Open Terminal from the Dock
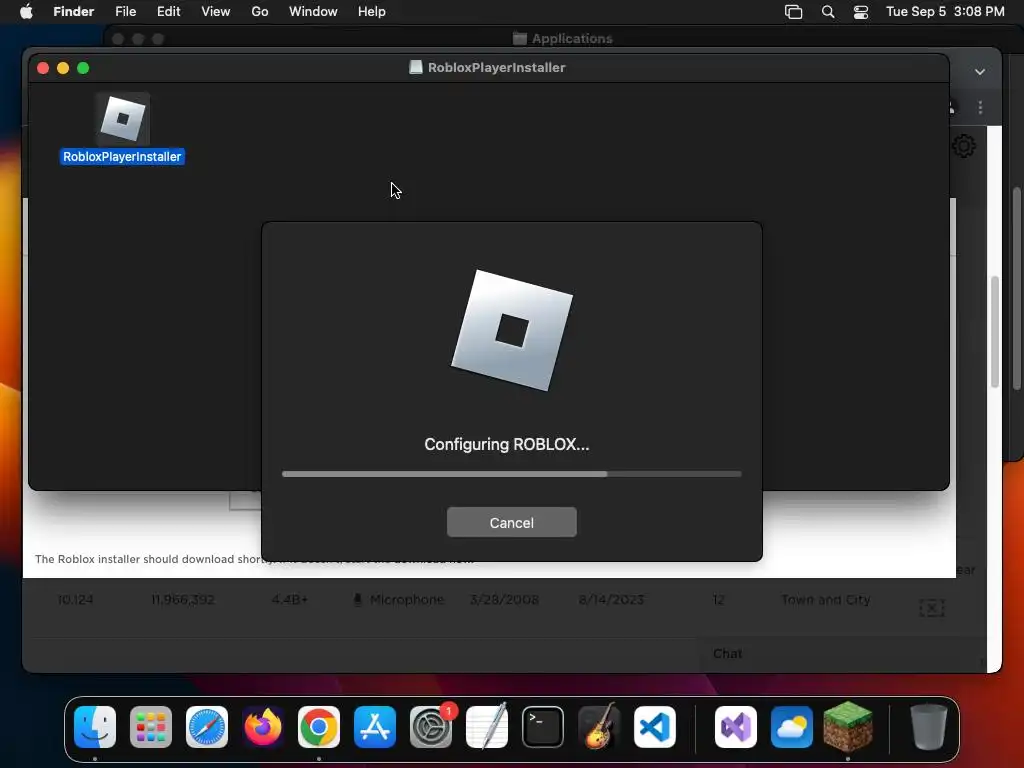Screen dimensions: 1024x768 click(543, 727)
